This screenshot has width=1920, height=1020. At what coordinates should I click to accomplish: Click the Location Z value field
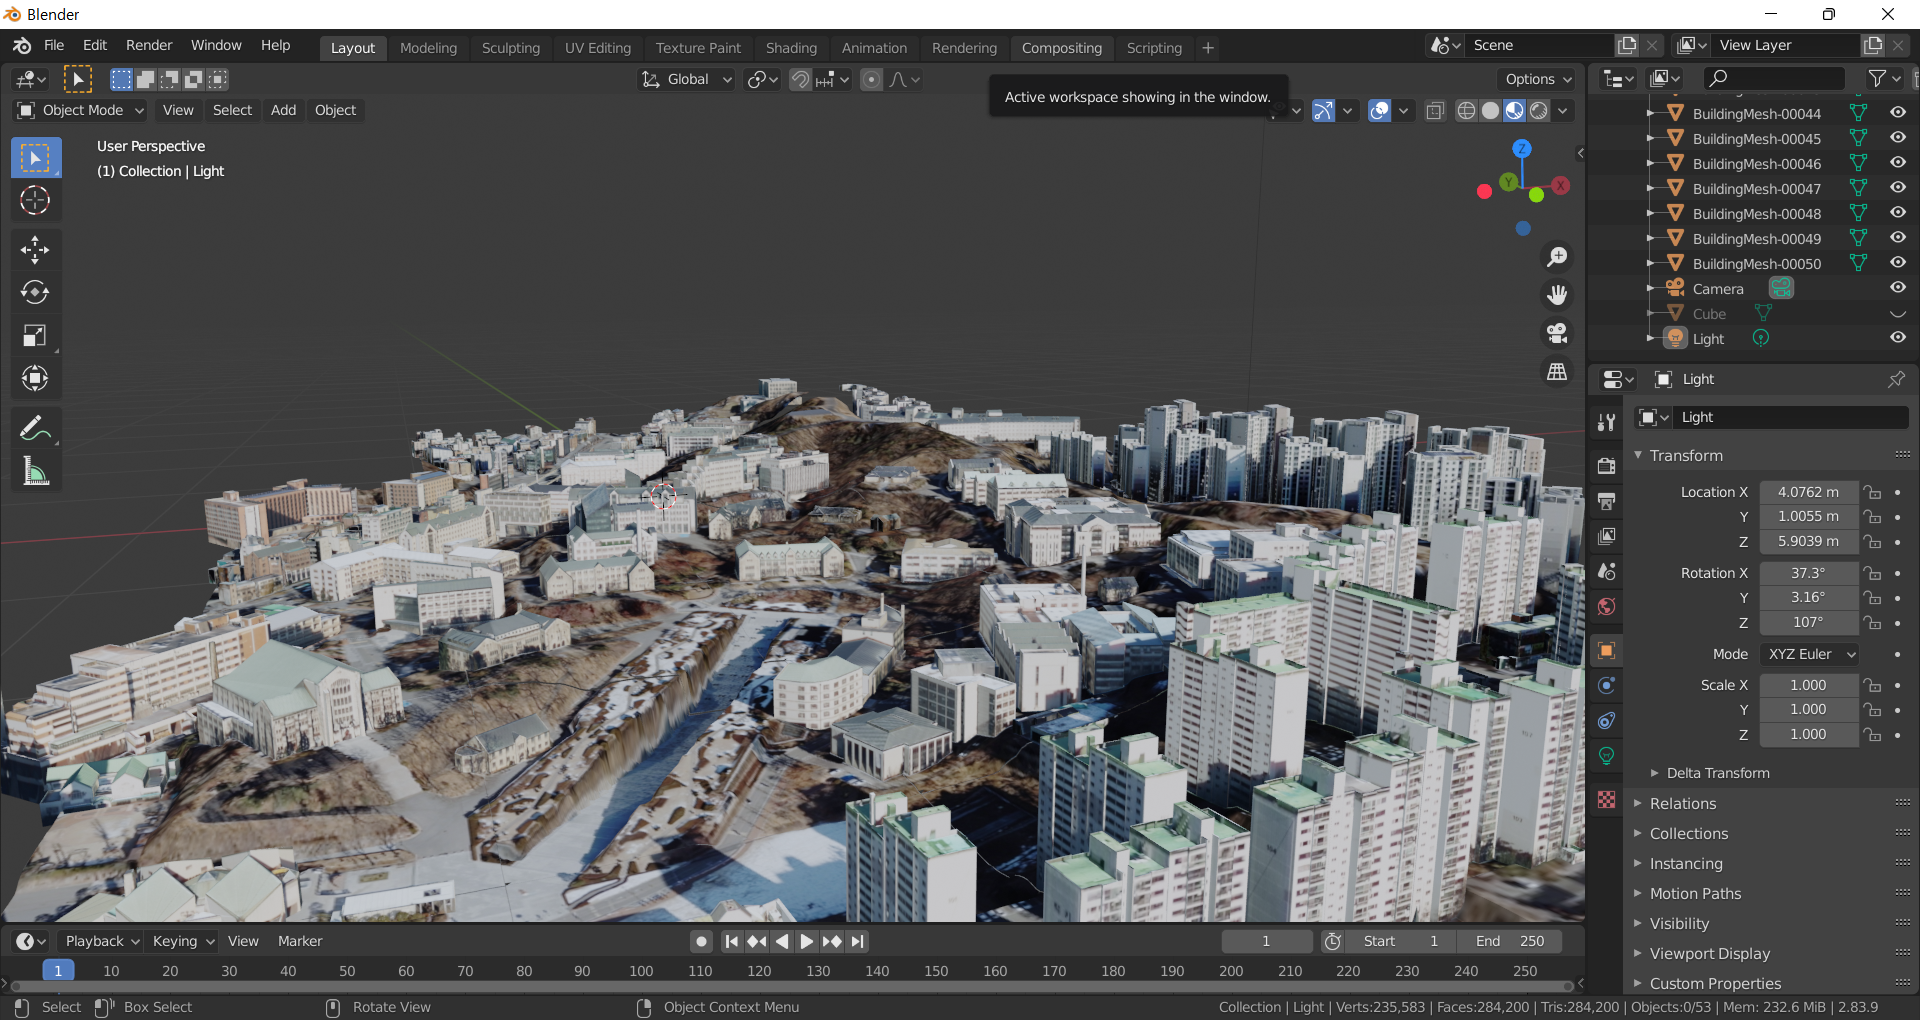coord(1808,541)
